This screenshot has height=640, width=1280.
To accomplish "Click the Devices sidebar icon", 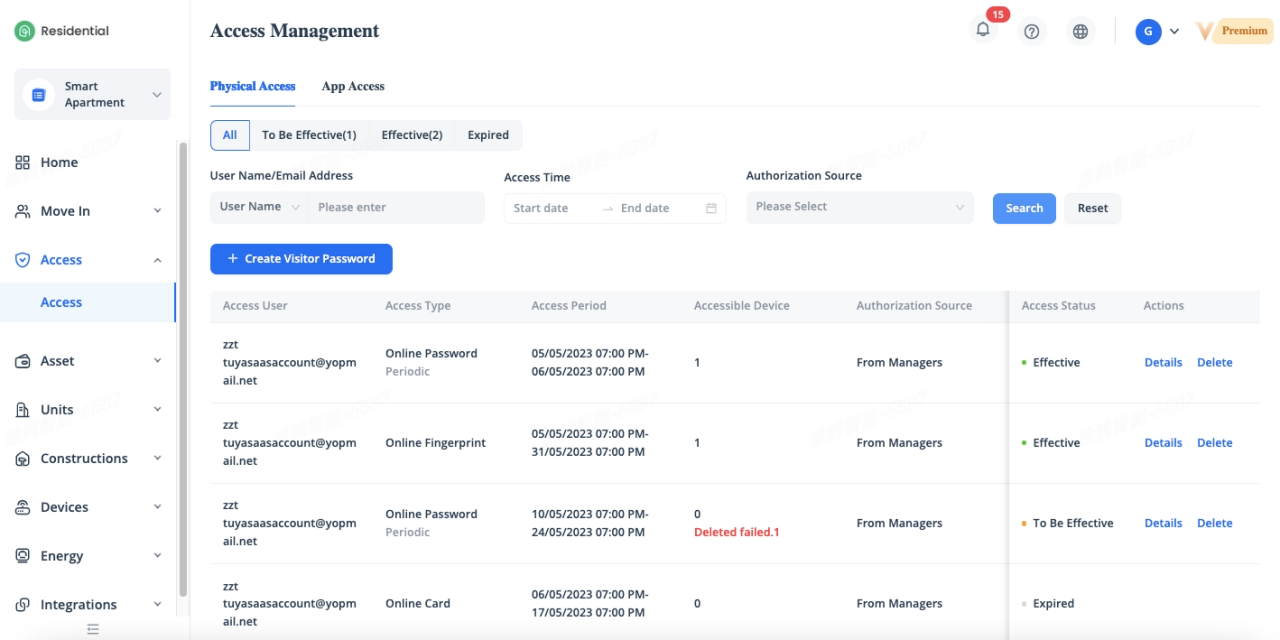I will (x=23, y=507).
